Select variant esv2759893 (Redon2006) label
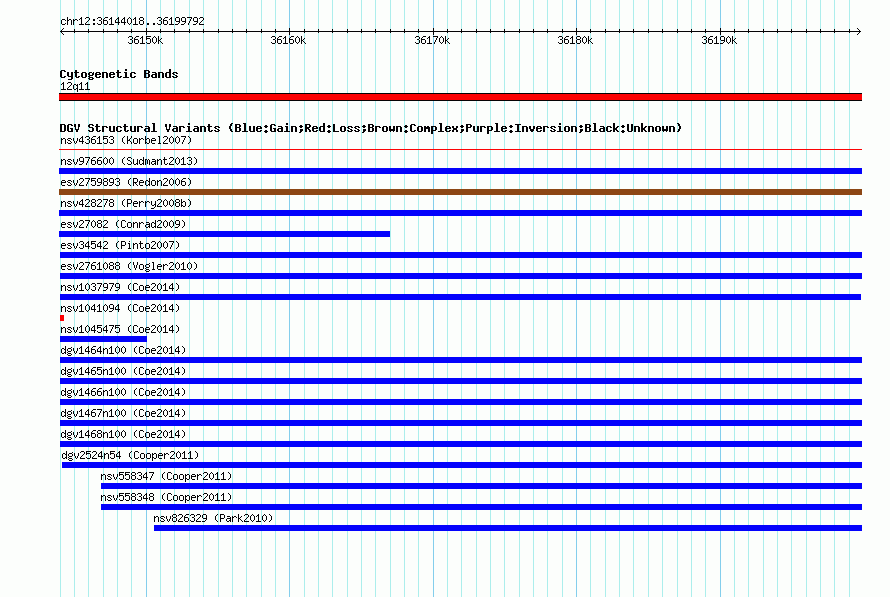The width and height of the screenshot is (890, 597). tap(126, 182)
